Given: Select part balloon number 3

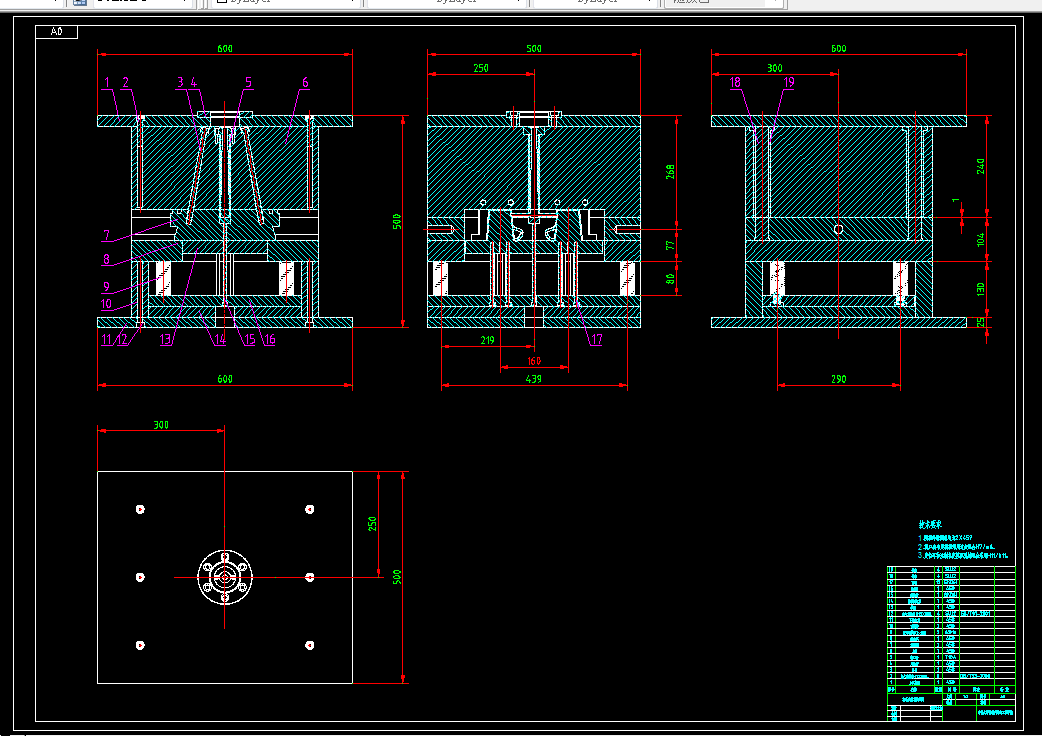Looking at the screenshot, I should [x=180, y=82].
